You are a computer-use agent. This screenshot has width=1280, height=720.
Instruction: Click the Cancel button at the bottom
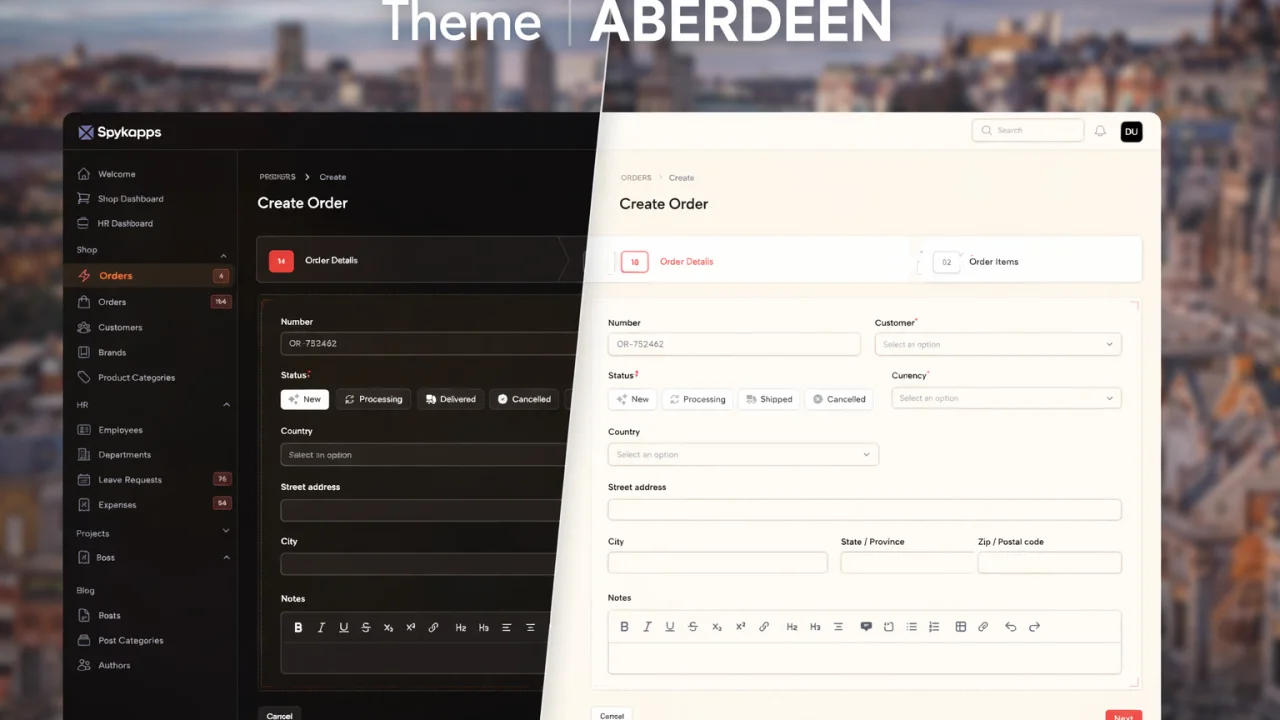click(x=611, y=715)
